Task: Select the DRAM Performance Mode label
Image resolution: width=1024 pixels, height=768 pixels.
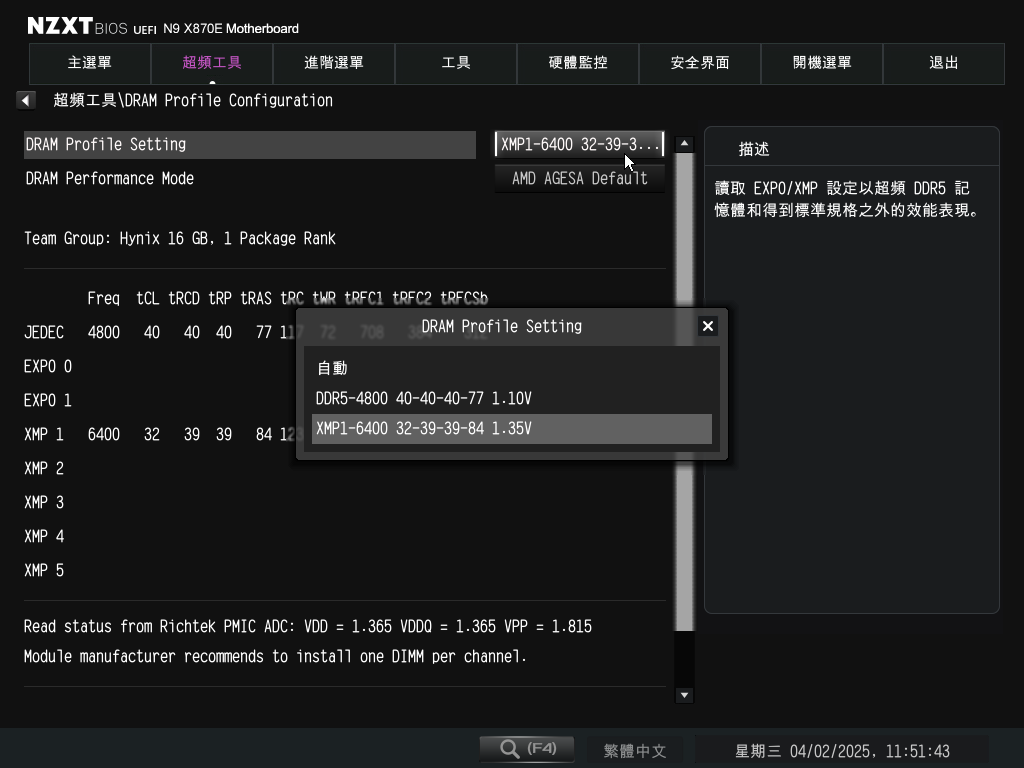Action: tap(110, 178)
